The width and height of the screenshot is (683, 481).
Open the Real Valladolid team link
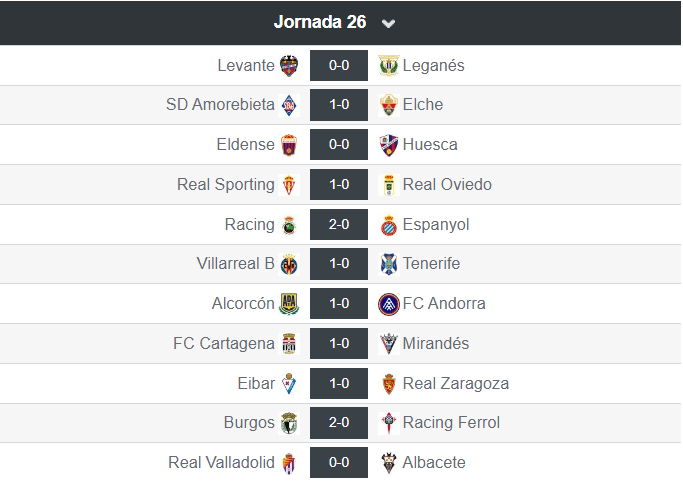pyautogui.click(x=221, y=462)
